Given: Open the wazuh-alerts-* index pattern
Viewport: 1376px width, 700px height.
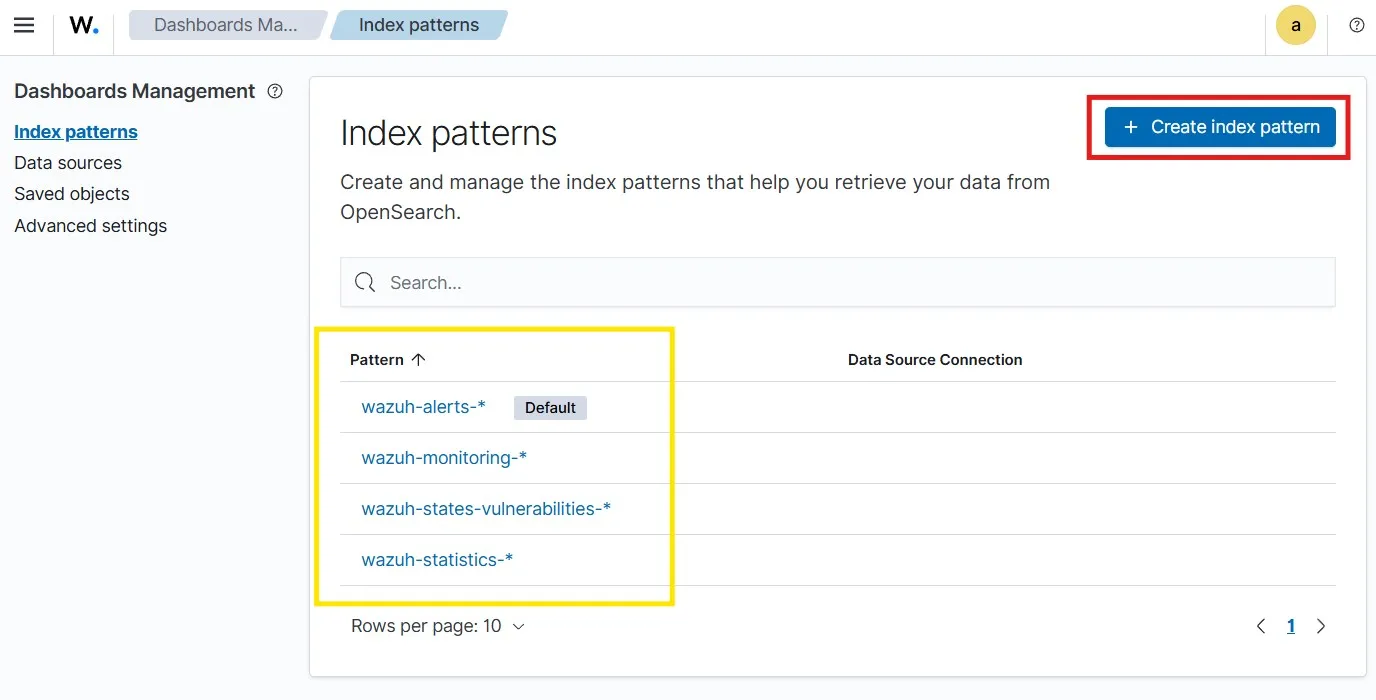Looking at the screenshot, I should (x=423, y=407).
